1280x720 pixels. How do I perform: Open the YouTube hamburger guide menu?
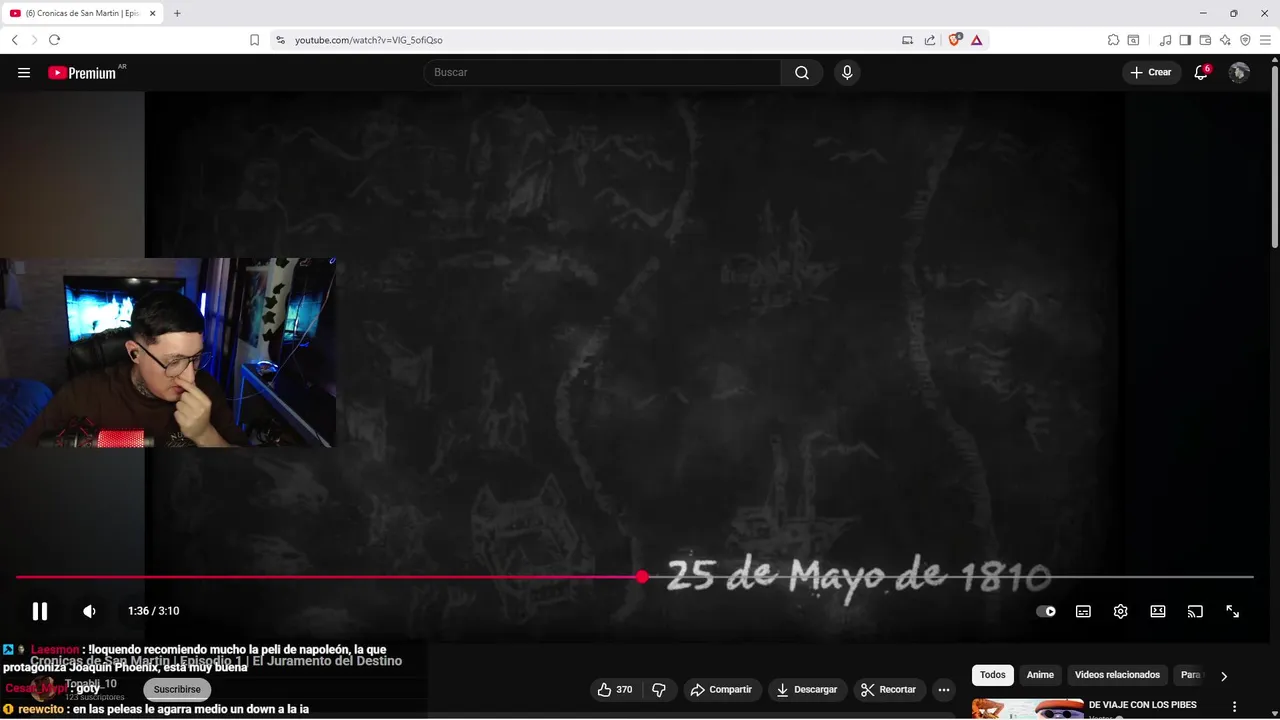24,72
